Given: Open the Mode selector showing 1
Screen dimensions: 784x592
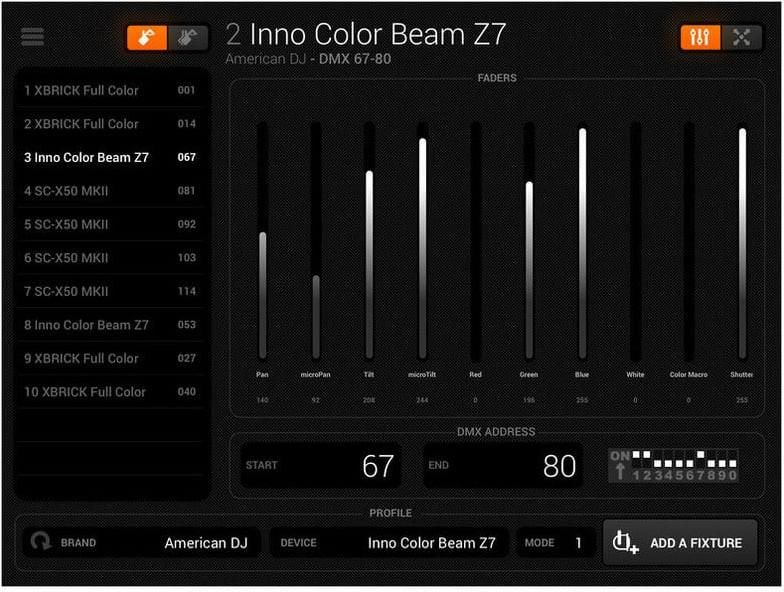Looking at the screenshot, I should [x=556, y=542].
